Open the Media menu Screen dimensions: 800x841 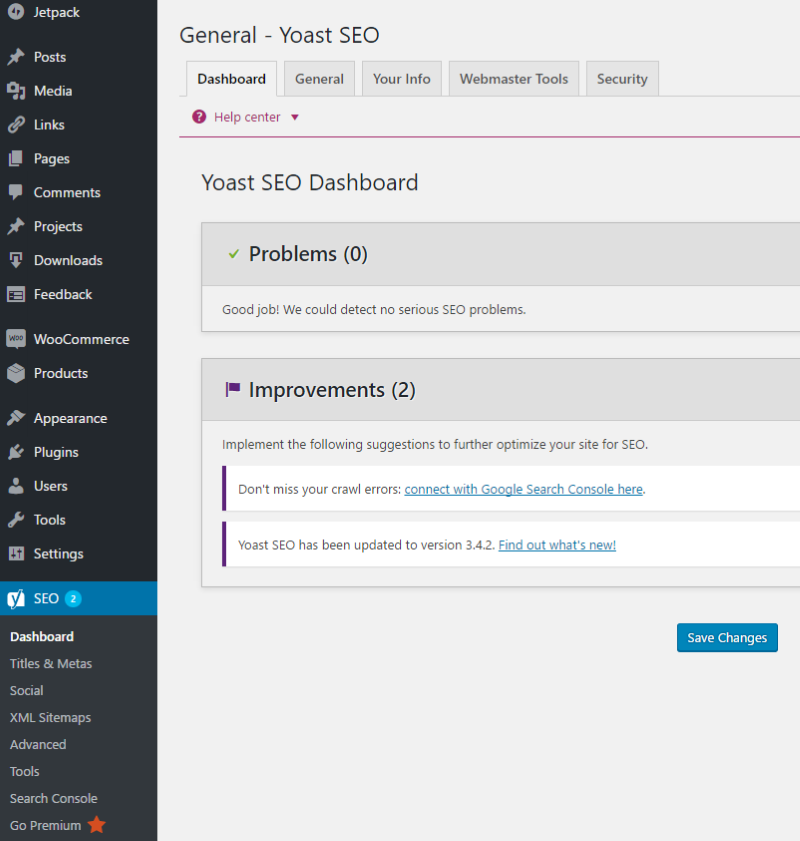pos(53,91)
